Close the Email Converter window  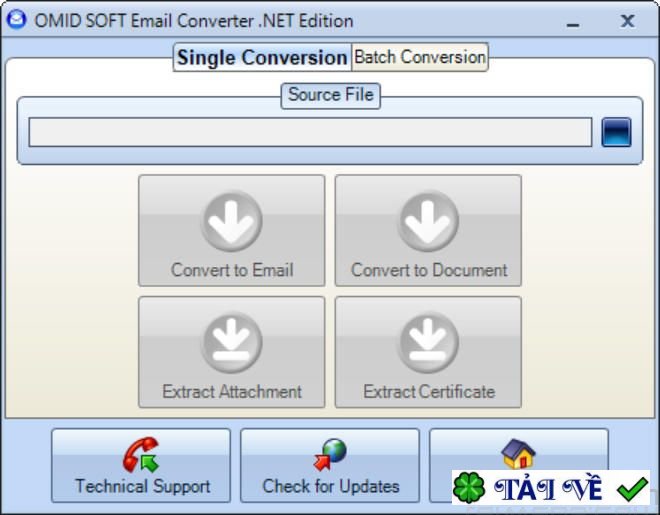click(x=628, y=21)
